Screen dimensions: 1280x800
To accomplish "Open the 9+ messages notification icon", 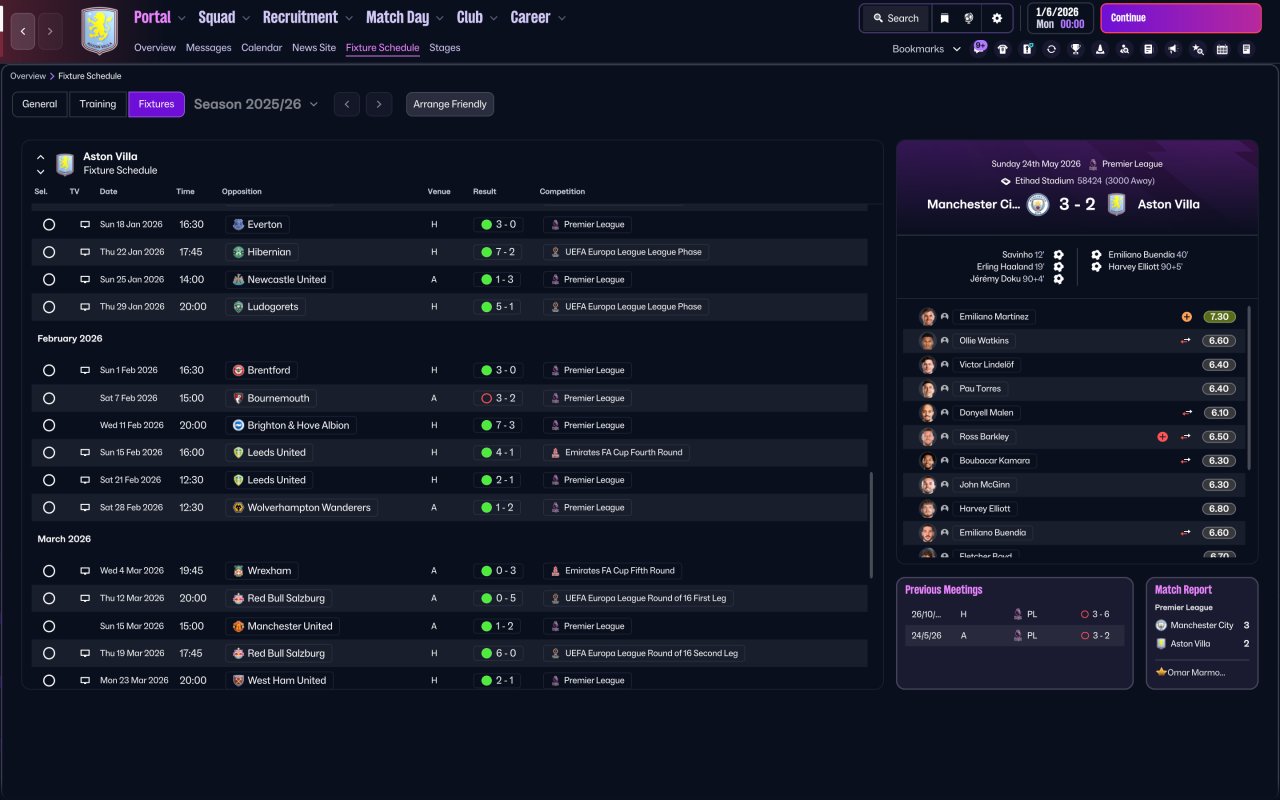I will (979, 48).
